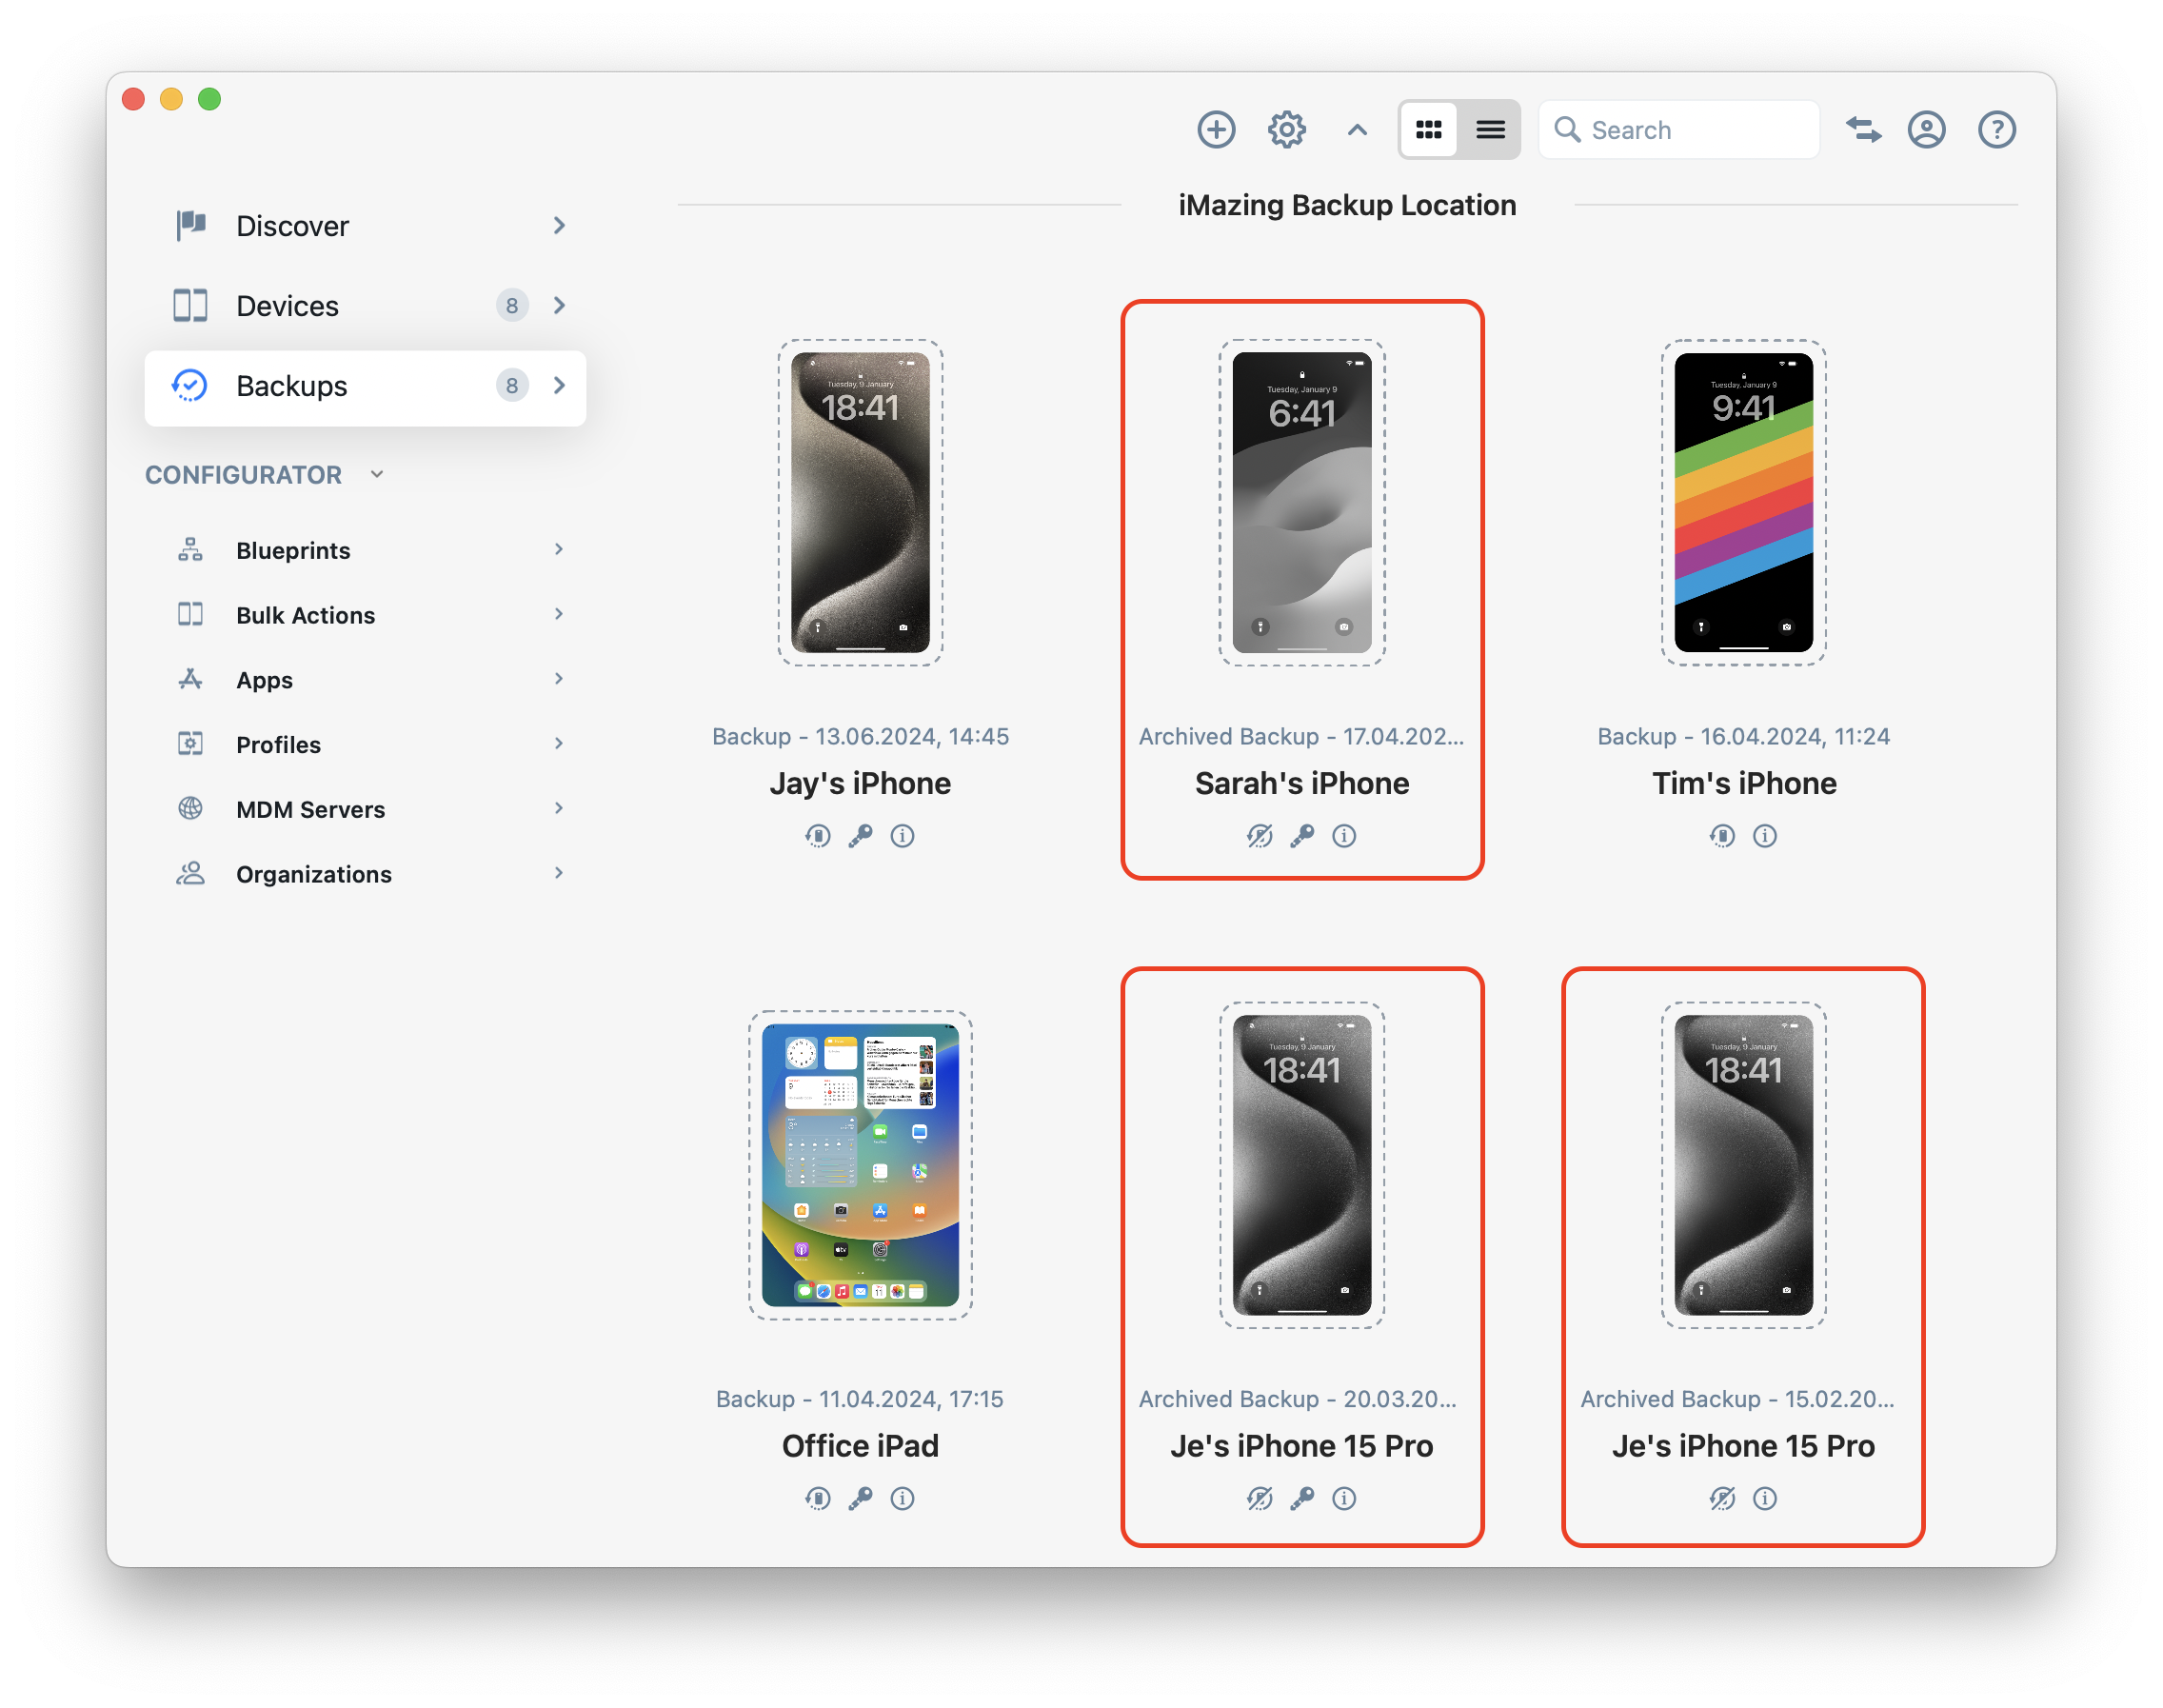The width and height of the screenshot is (2163, 1708).
Task: Click the Organizations people icon
Action: coord(190,874)
